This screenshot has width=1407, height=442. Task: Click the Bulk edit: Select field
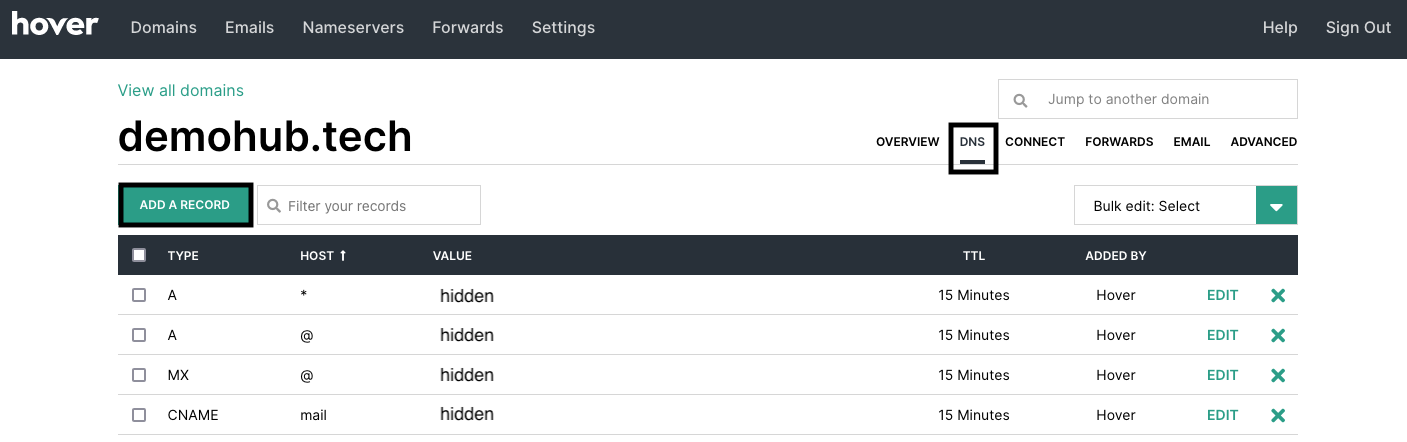pos(1164,206)
